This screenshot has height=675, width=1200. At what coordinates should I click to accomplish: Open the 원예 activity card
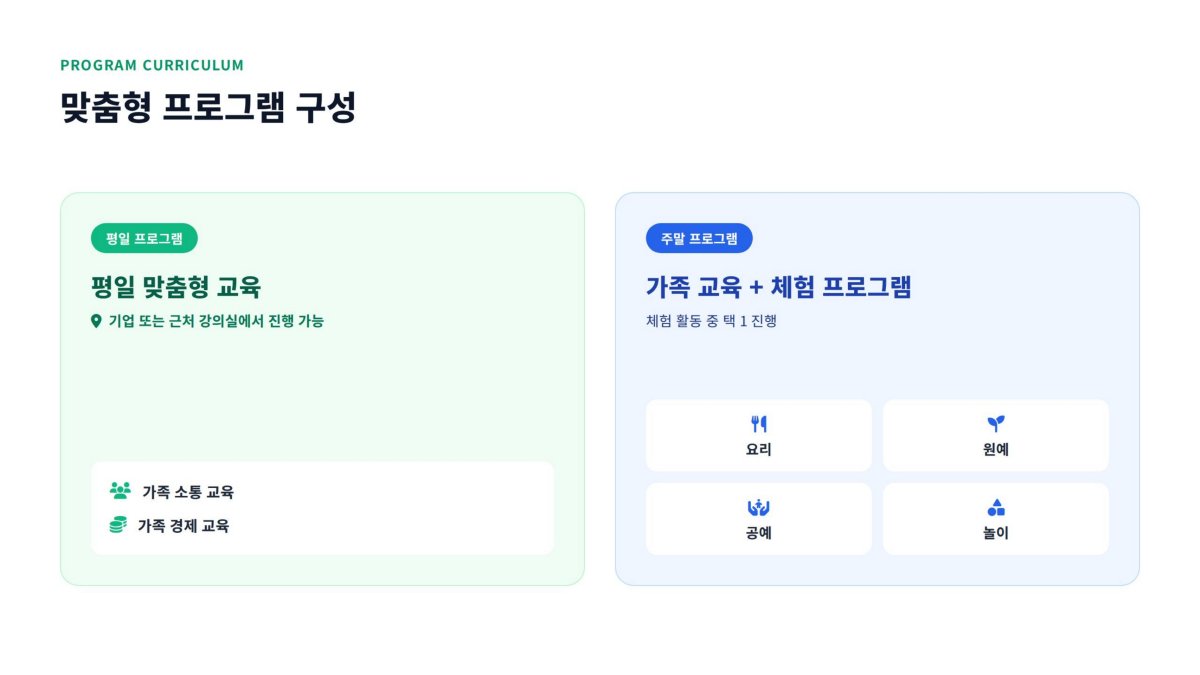click(996, 435)
